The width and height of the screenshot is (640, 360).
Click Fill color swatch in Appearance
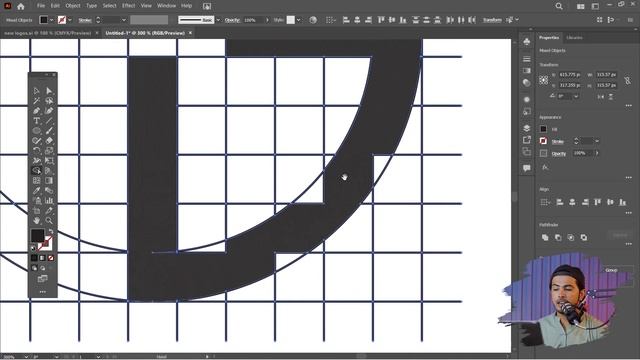pos(543,129)
